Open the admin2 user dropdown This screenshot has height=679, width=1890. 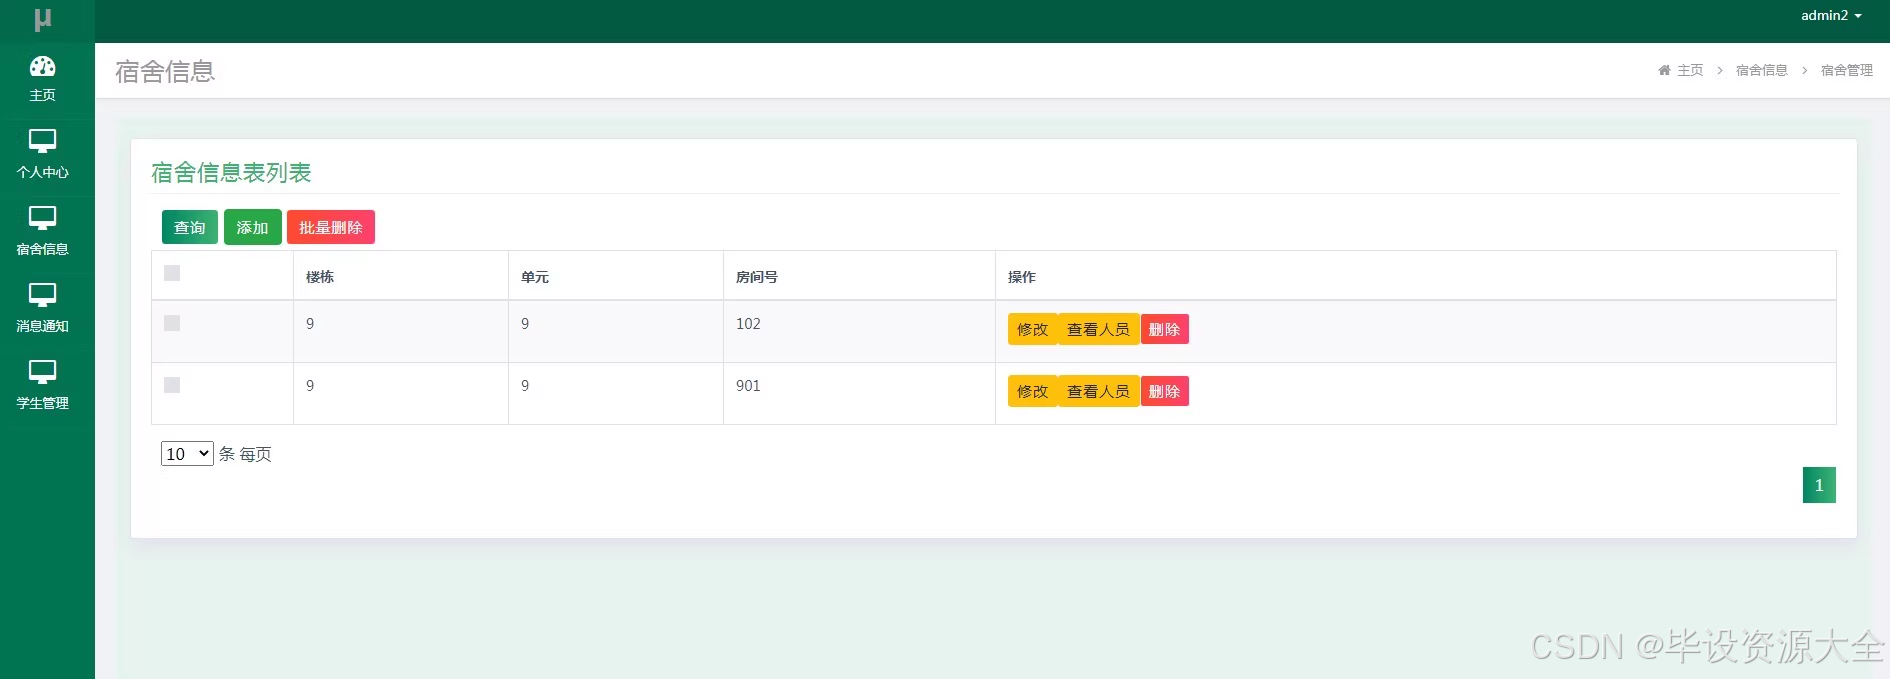point(1831,15)
